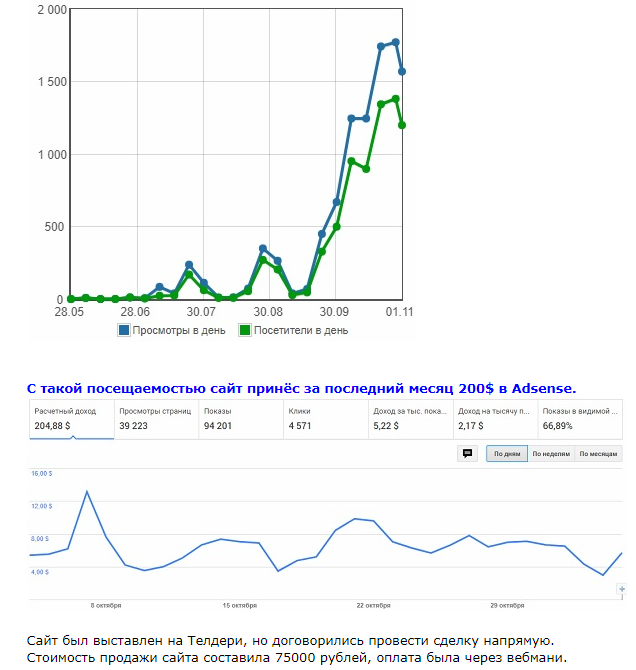Open the Расчетный доход metric tab
Screen dimensions: 636x670
click(69, 418)
